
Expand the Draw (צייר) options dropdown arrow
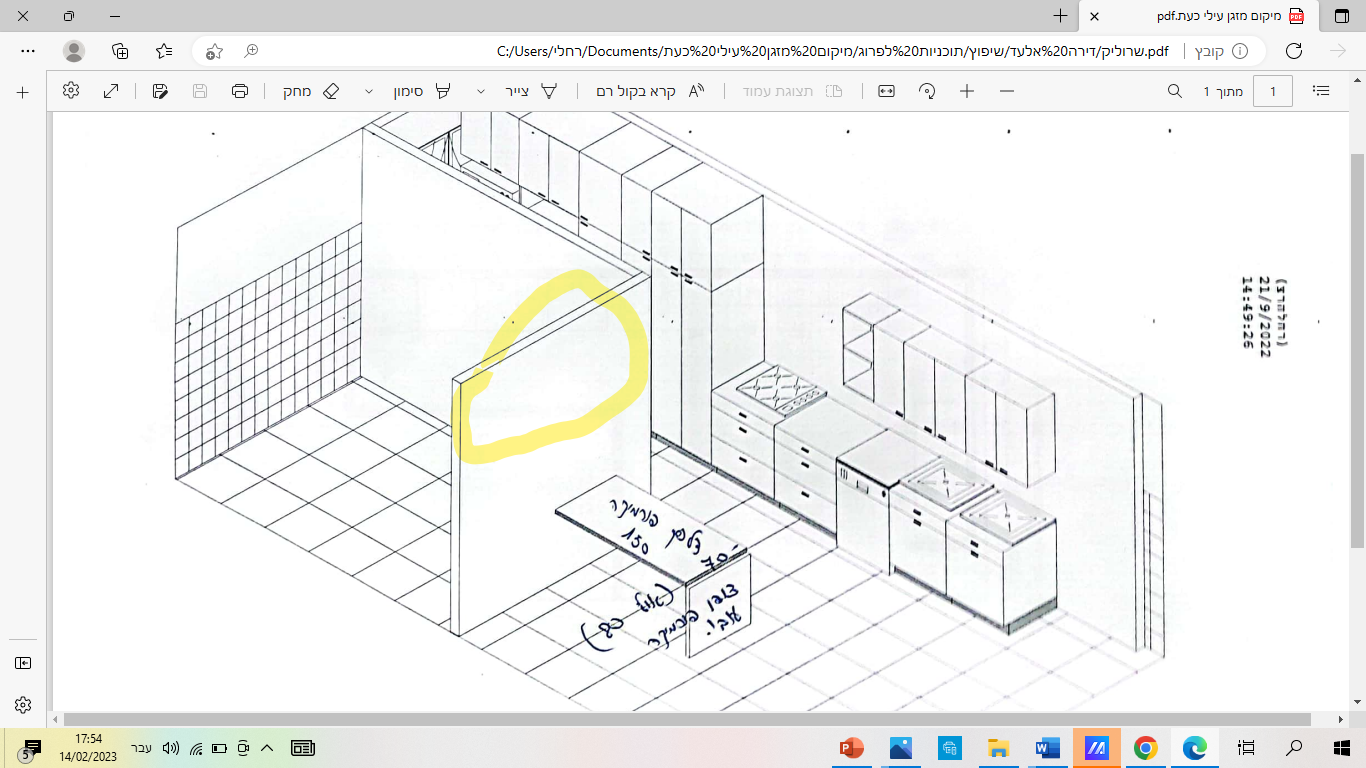tap(481, 91)
